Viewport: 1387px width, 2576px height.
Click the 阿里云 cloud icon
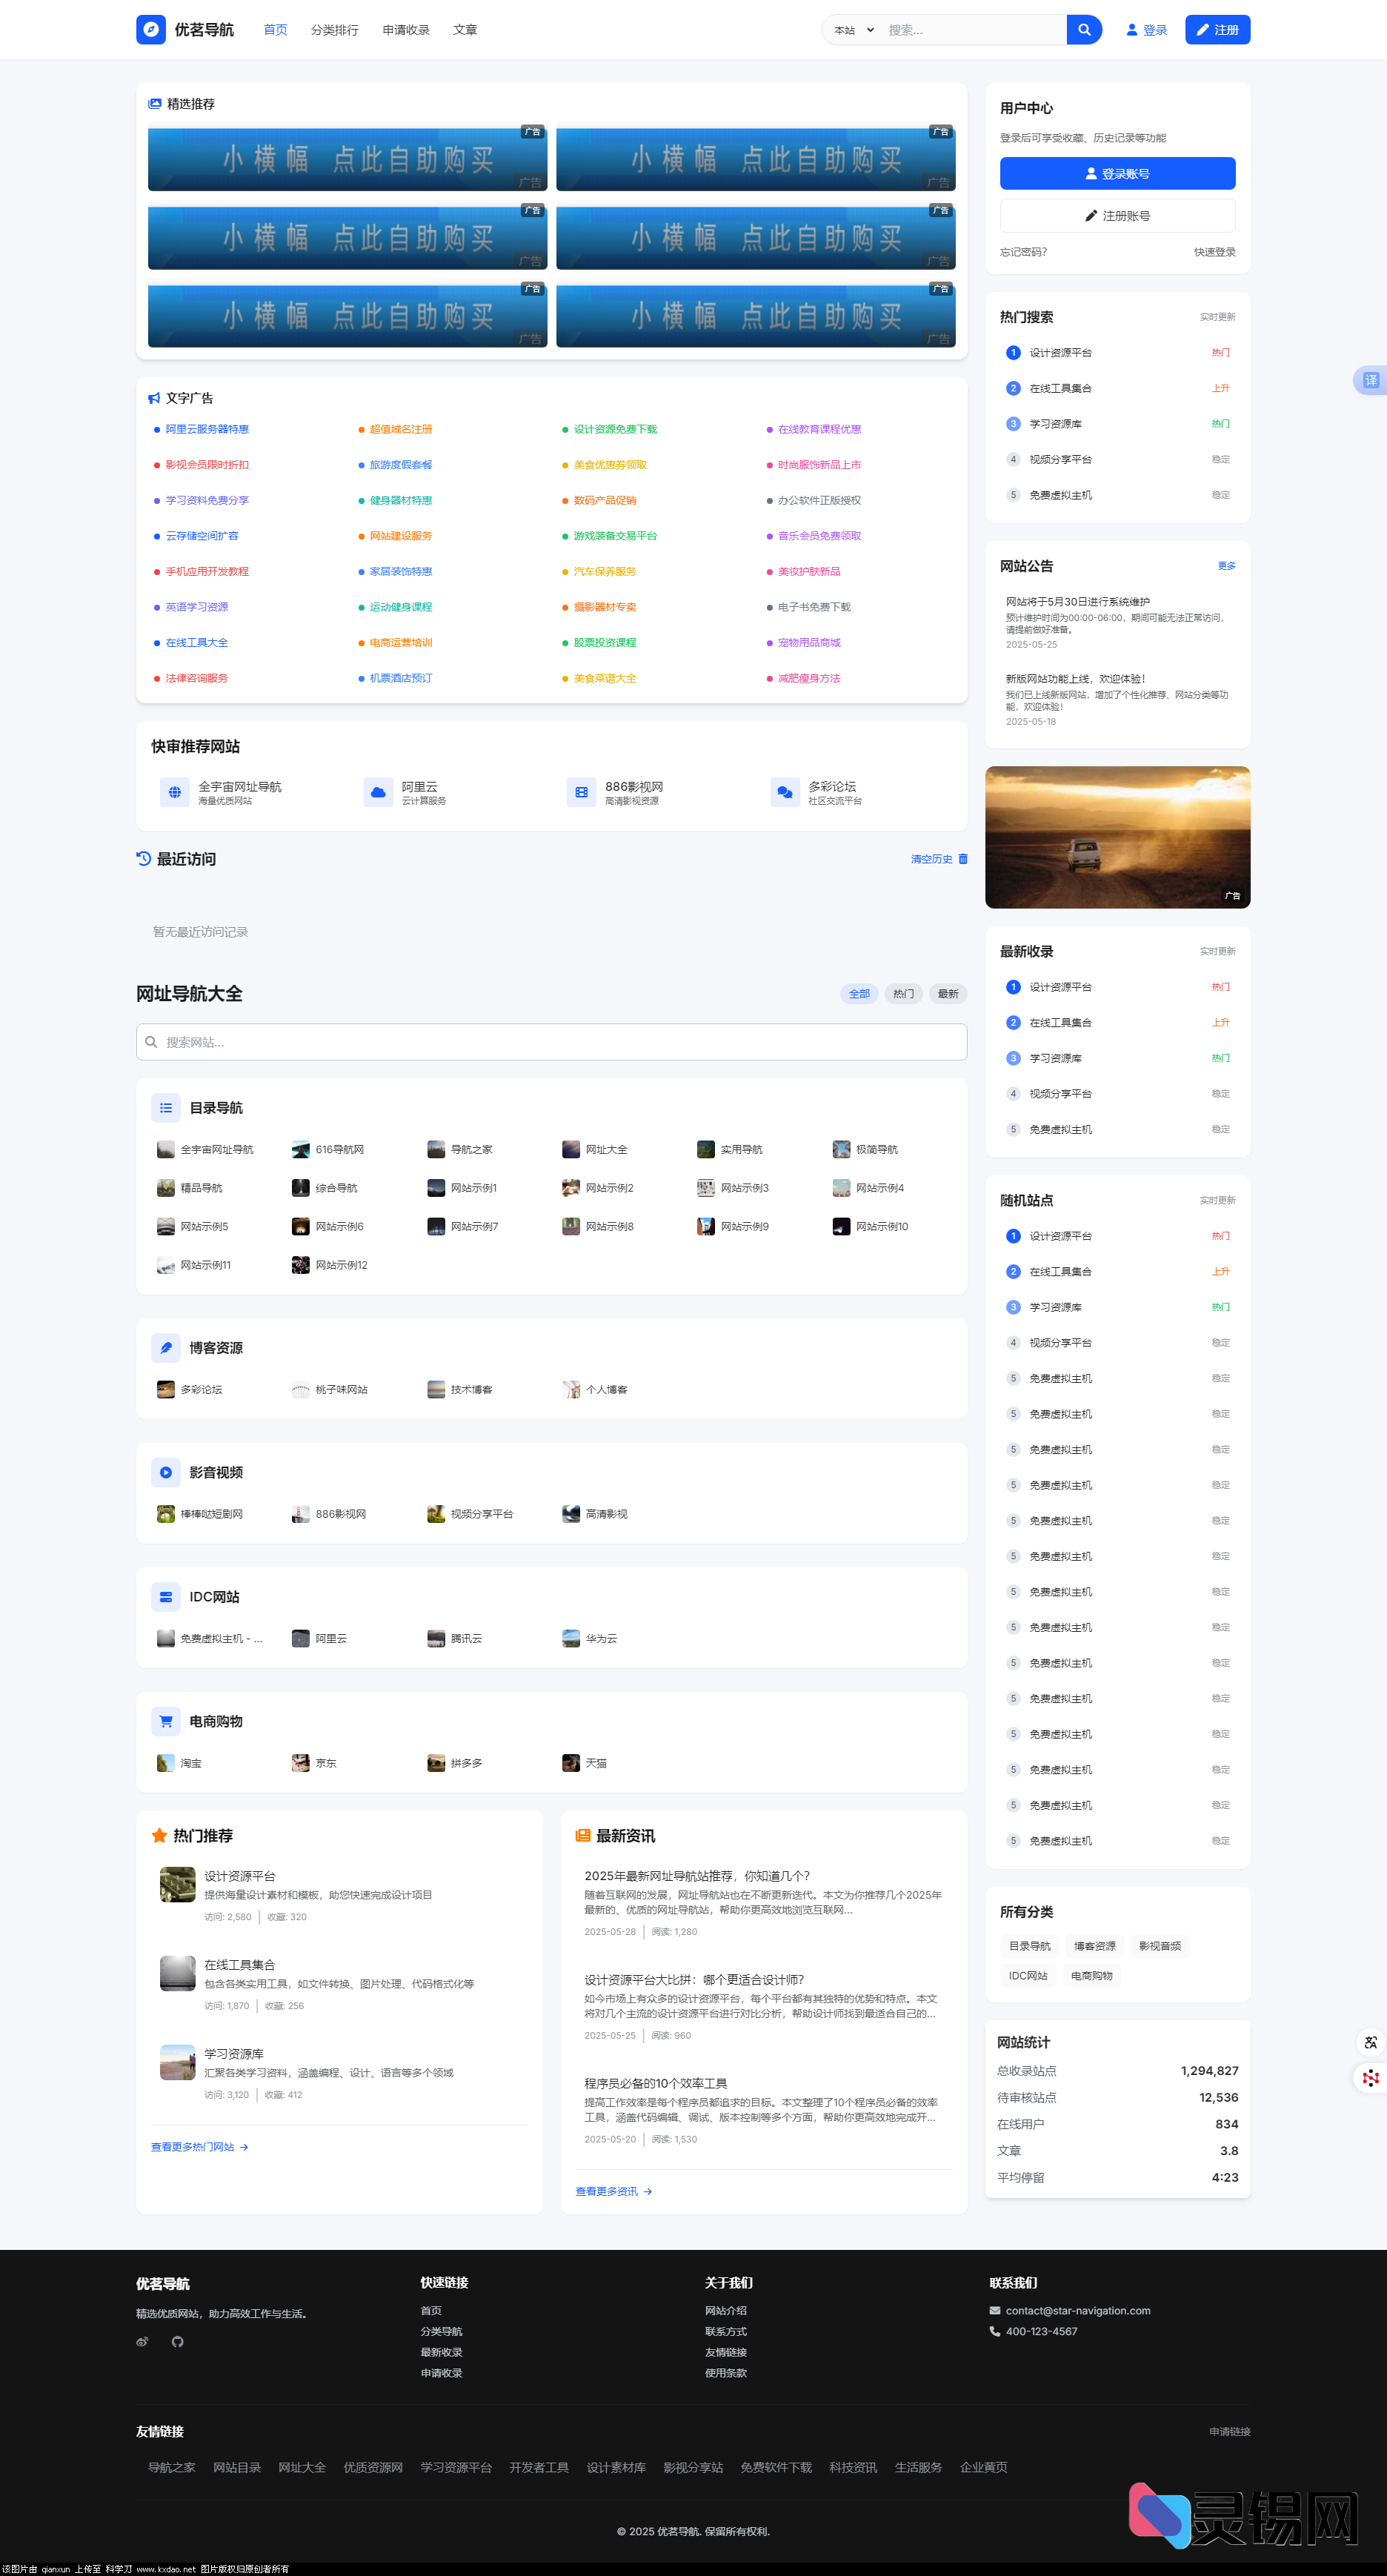(x=378, y=792)
